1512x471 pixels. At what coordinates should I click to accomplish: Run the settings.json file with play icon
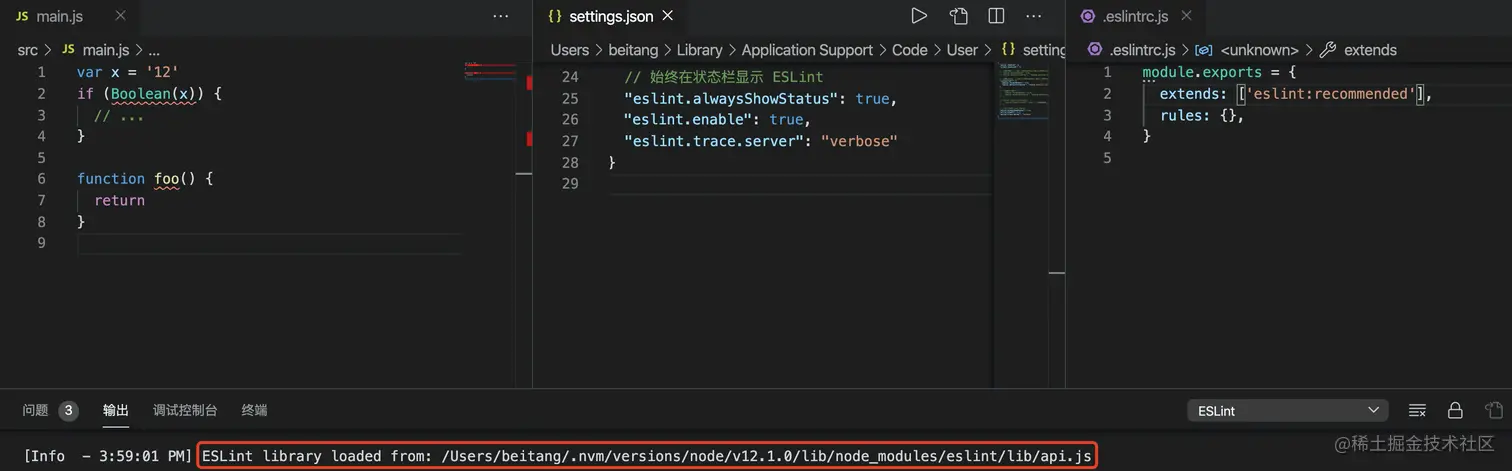[x=918, y=16]
